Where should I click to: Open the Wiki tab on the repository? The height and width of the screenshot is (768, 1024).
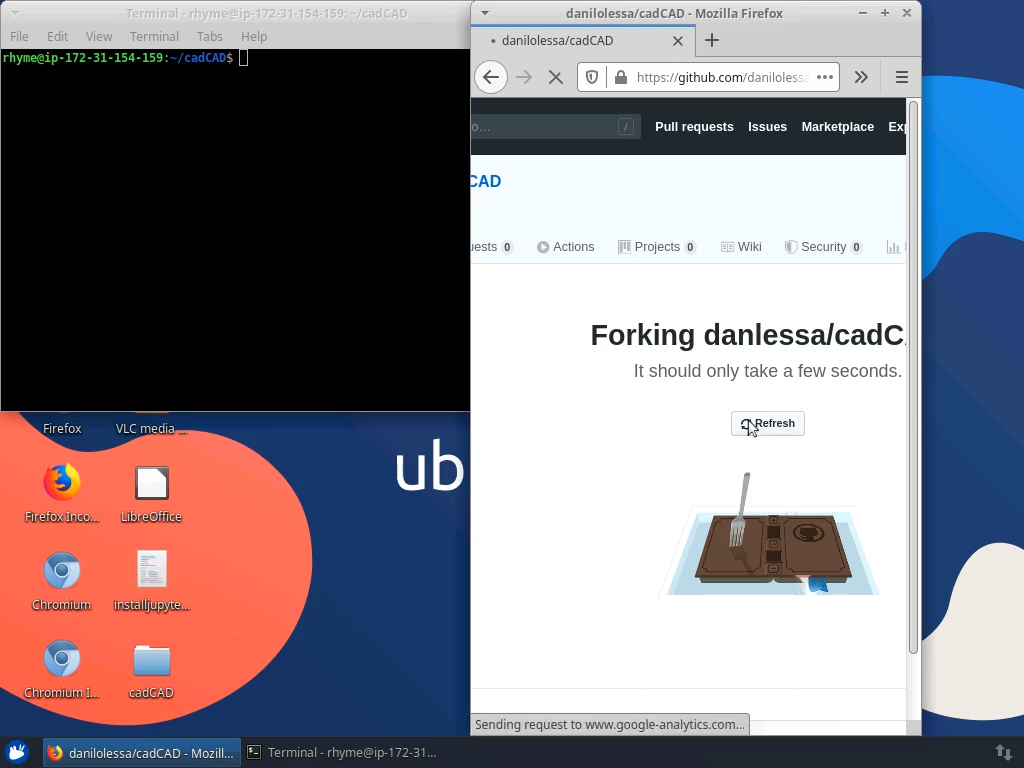(741, 246)
